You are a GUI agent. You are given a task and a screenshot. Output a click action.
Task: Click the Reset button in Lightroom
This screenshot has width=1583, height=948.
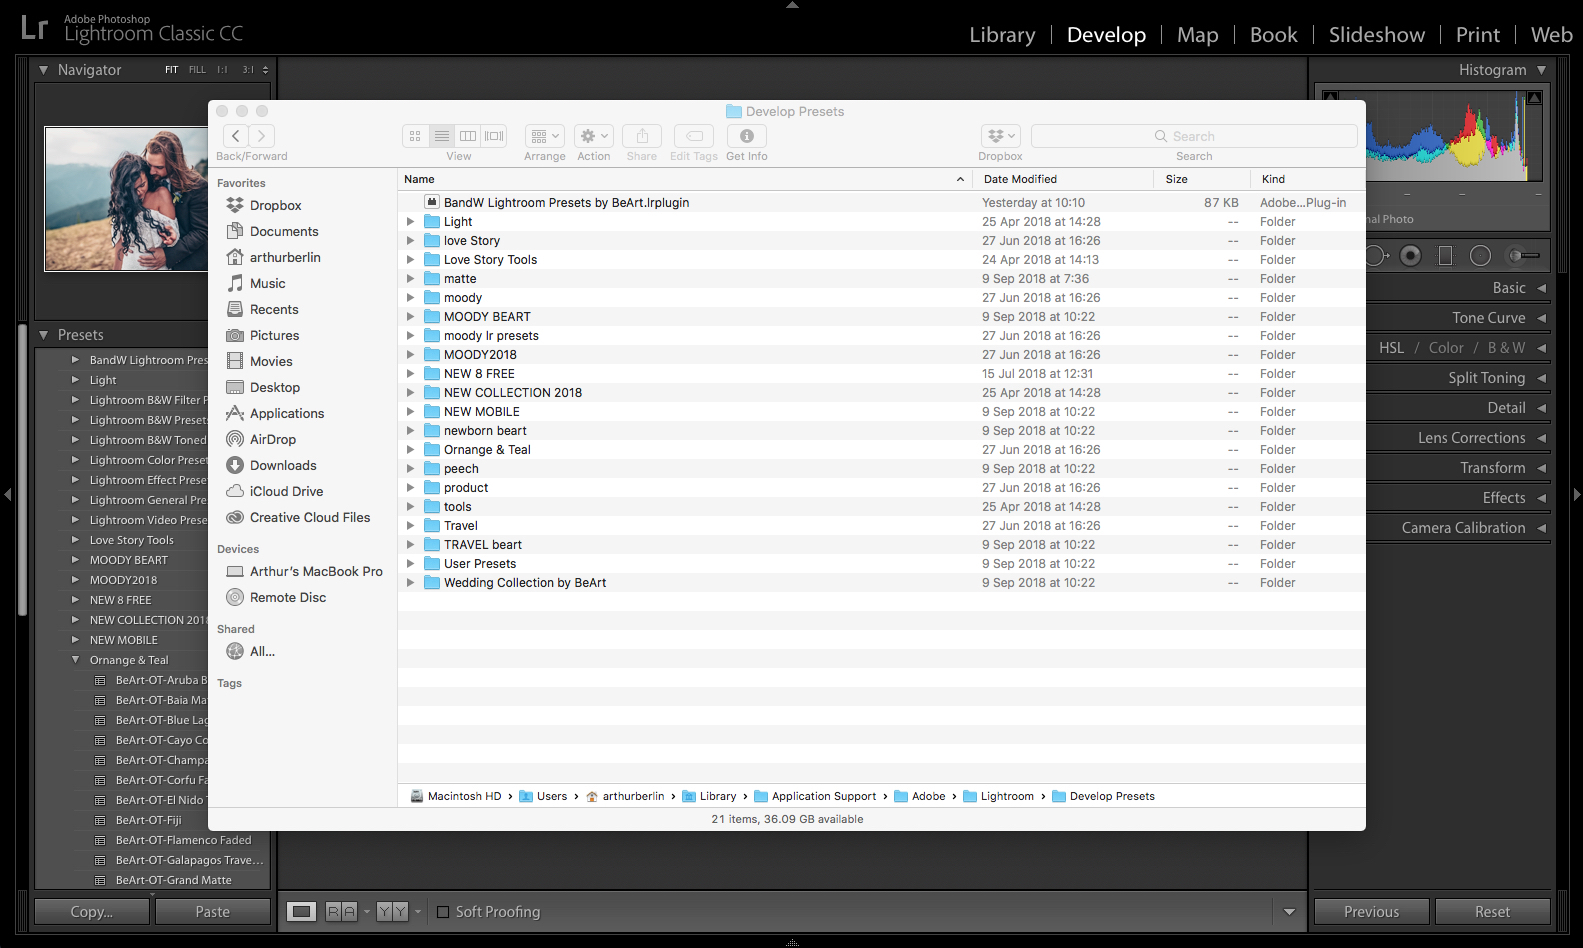pyautogui.click(x=1492, y=912)
